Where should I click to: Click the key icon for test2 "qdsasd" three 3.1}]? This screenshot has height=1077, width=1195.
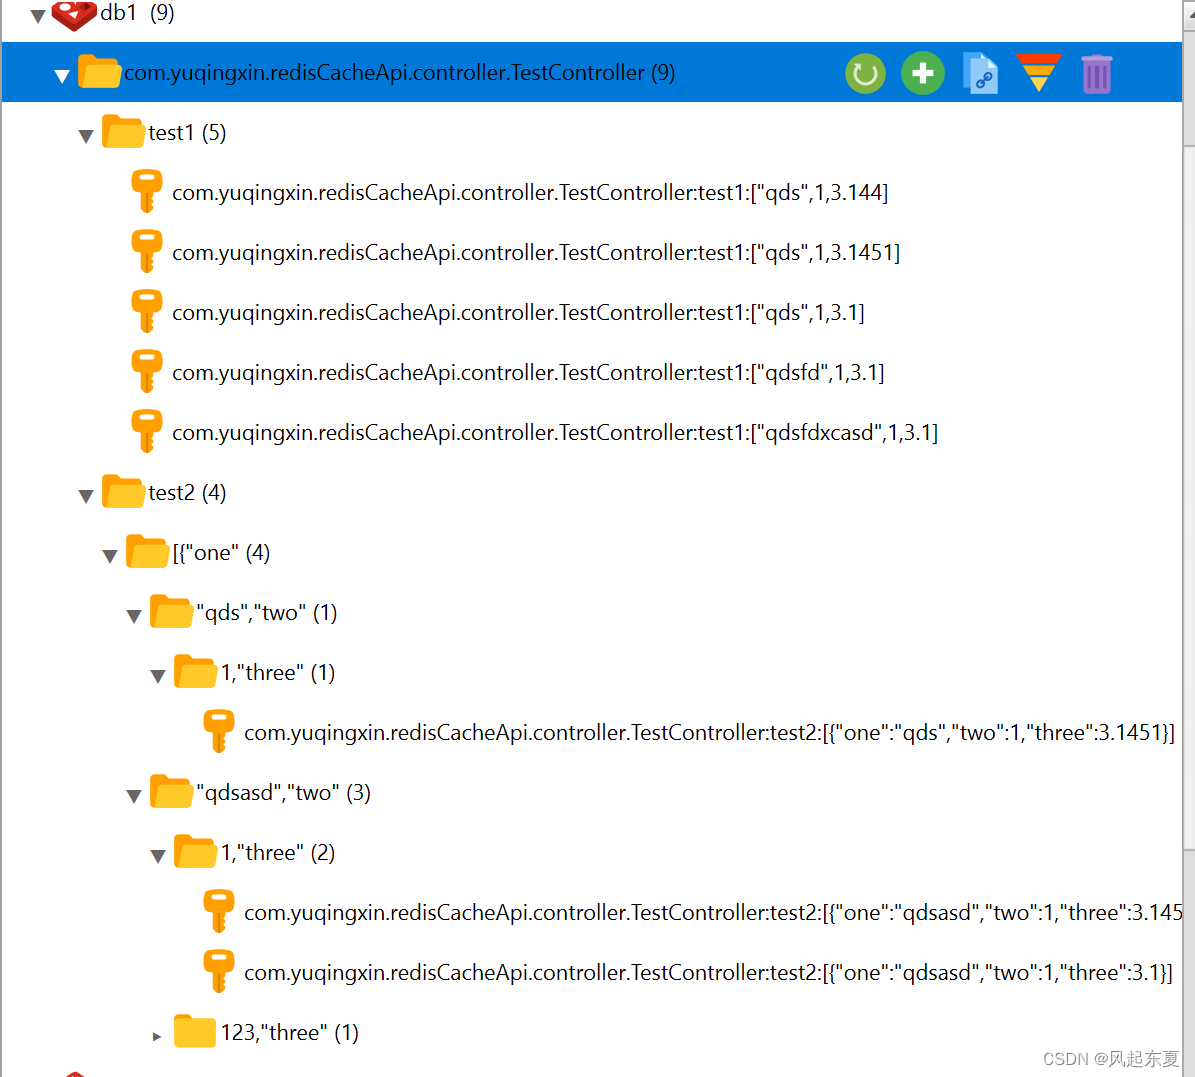point(219,972)
